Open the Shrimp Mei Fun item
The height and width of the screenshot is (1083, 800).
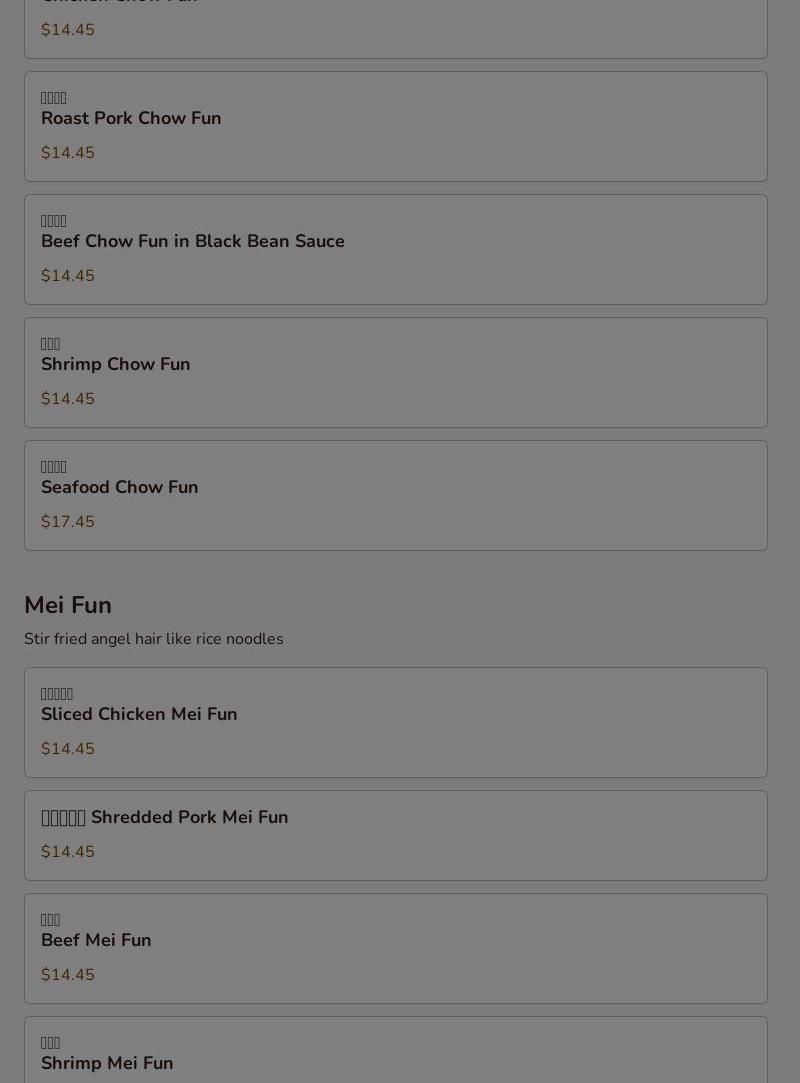[396, 1050]
